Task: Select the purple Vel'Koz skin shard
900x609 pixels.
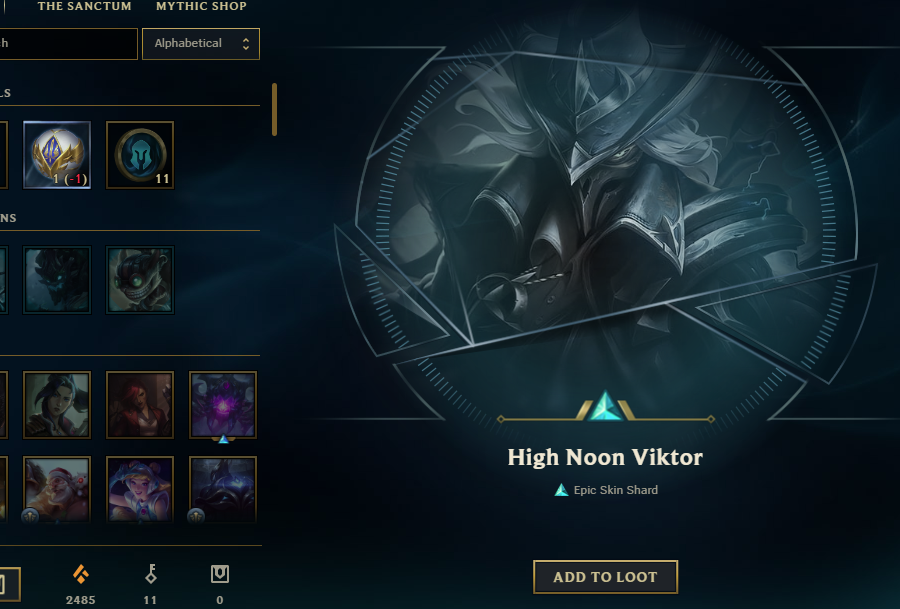Action: click(x=223, y=405)
